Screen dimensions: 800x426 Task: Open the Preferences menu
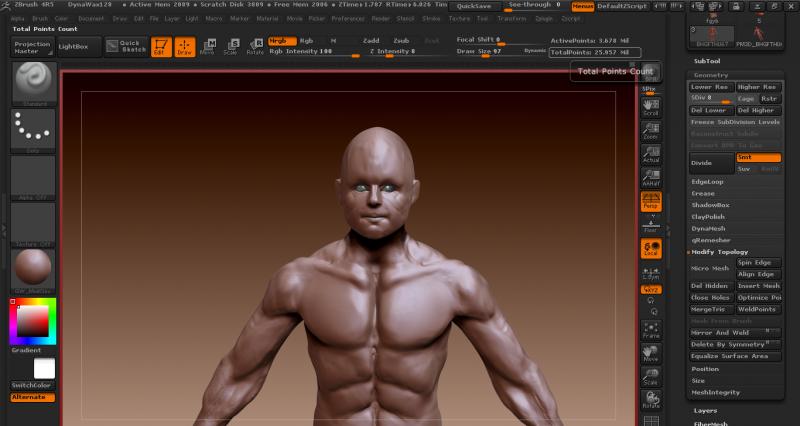pos(348,18)
